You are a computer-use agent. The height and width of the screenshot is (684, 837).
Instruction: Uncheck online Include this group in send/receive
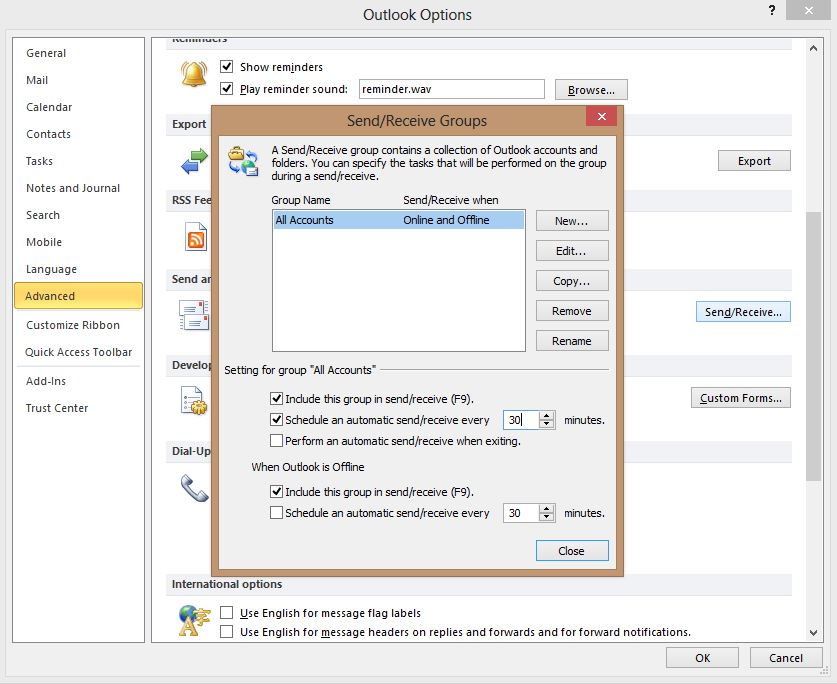coord(276,398)
